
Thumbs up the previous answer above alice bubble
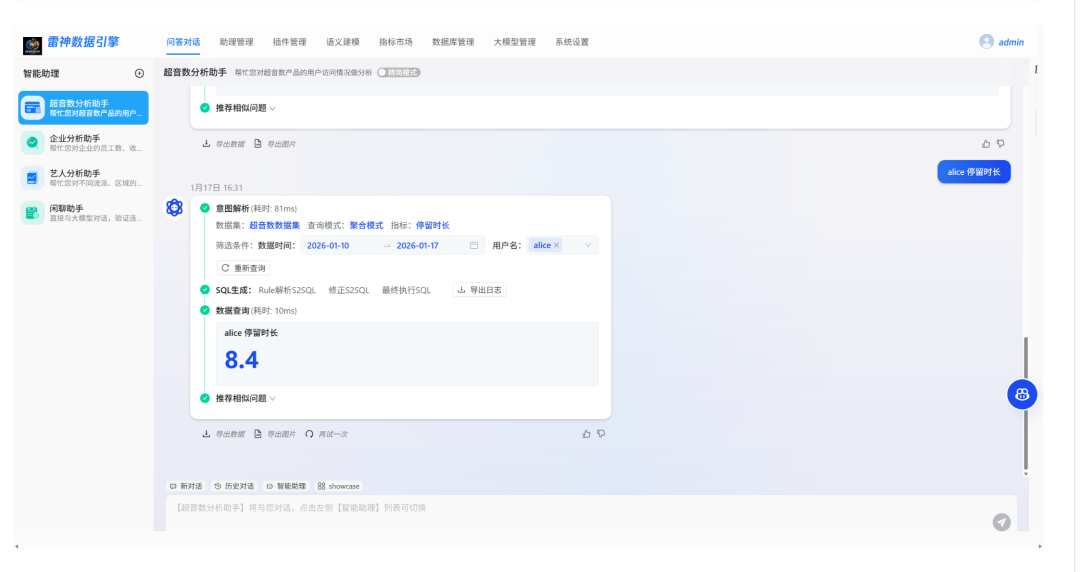click(x=986, y=144)
